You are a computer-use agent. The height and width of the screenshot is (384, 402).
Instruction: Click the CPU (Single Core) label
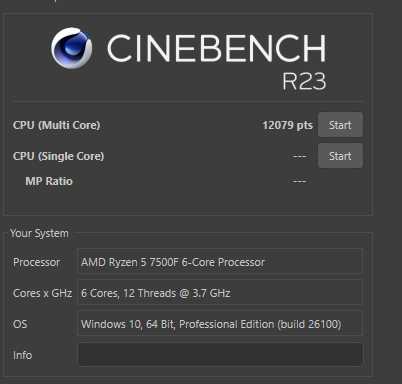point(58,156)
